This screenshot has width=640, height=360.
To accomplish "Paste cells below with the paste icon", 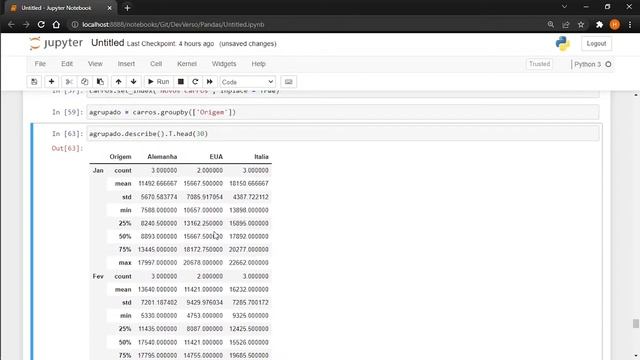I will [100, 82].
